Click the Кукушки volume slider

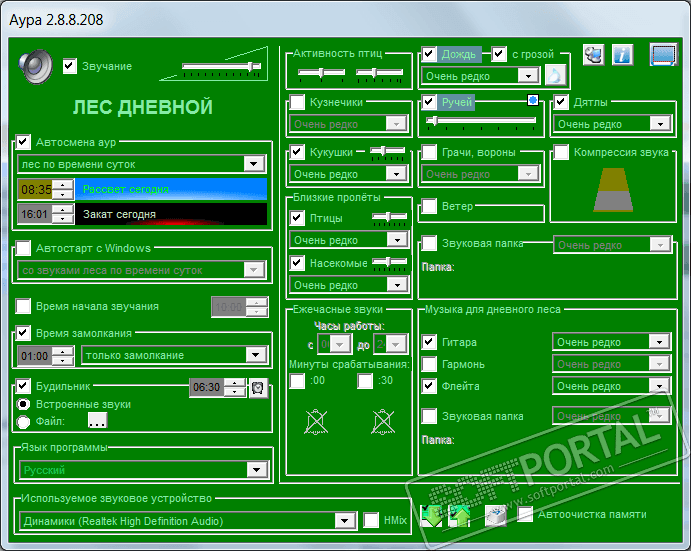pyautogui.click(x=387, y=152)
